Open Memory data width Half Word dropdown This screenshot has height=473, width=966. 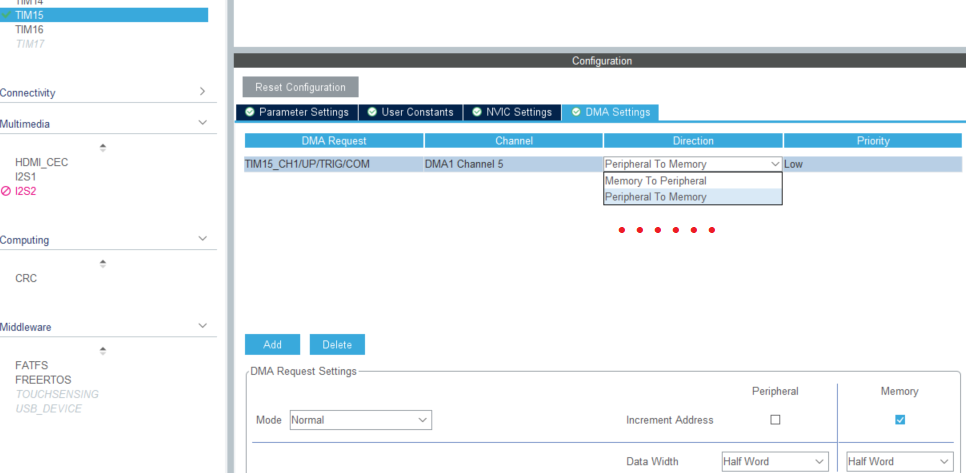click(899, 461)
